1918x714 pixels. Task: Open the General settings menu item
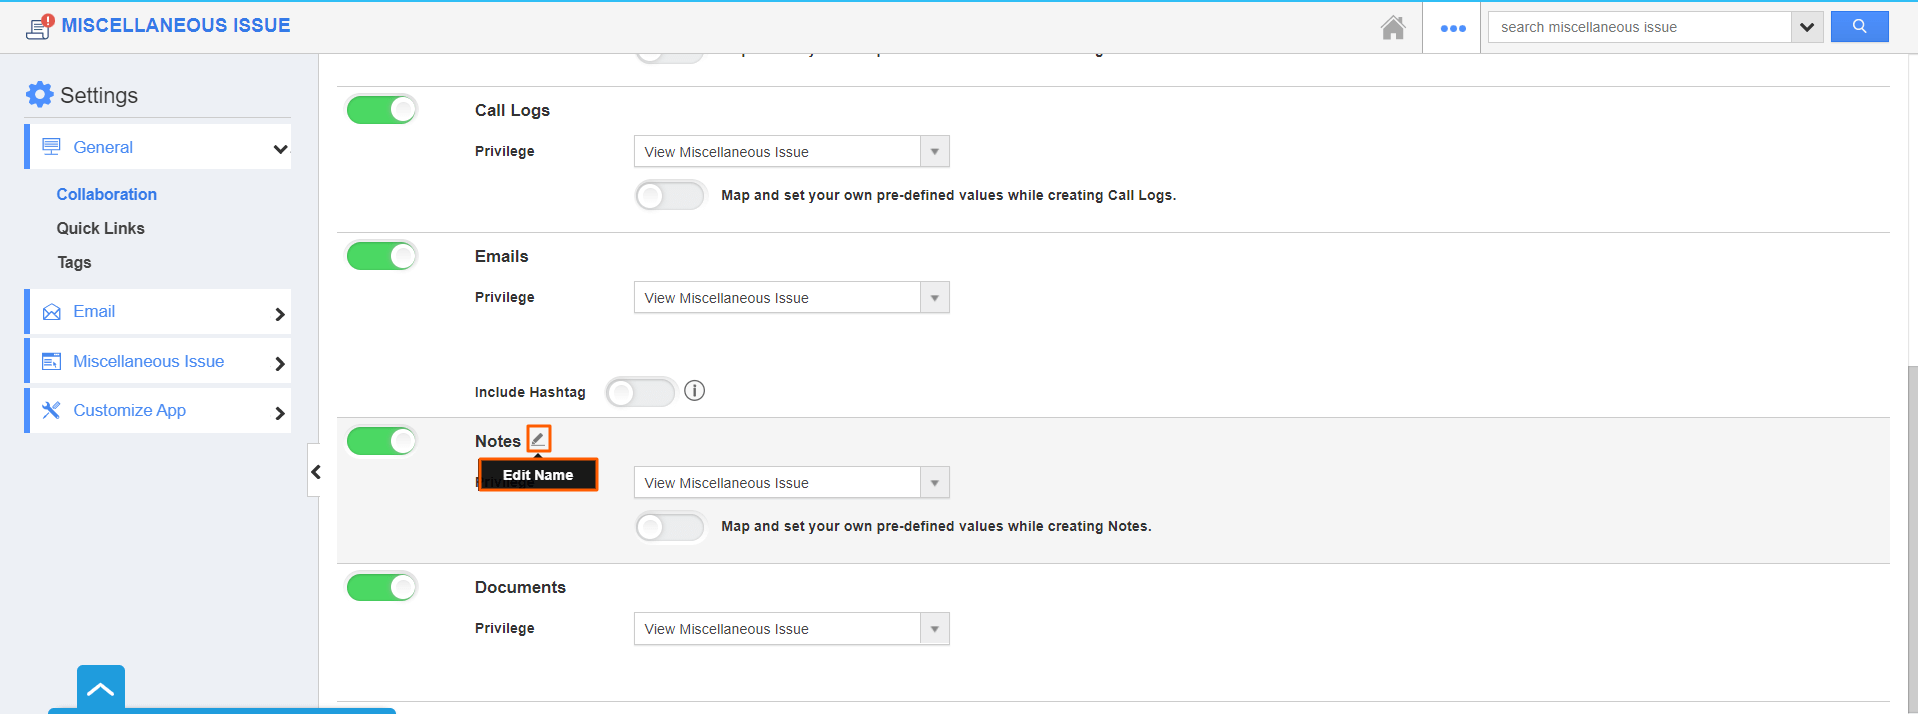(x=158, y=147)
